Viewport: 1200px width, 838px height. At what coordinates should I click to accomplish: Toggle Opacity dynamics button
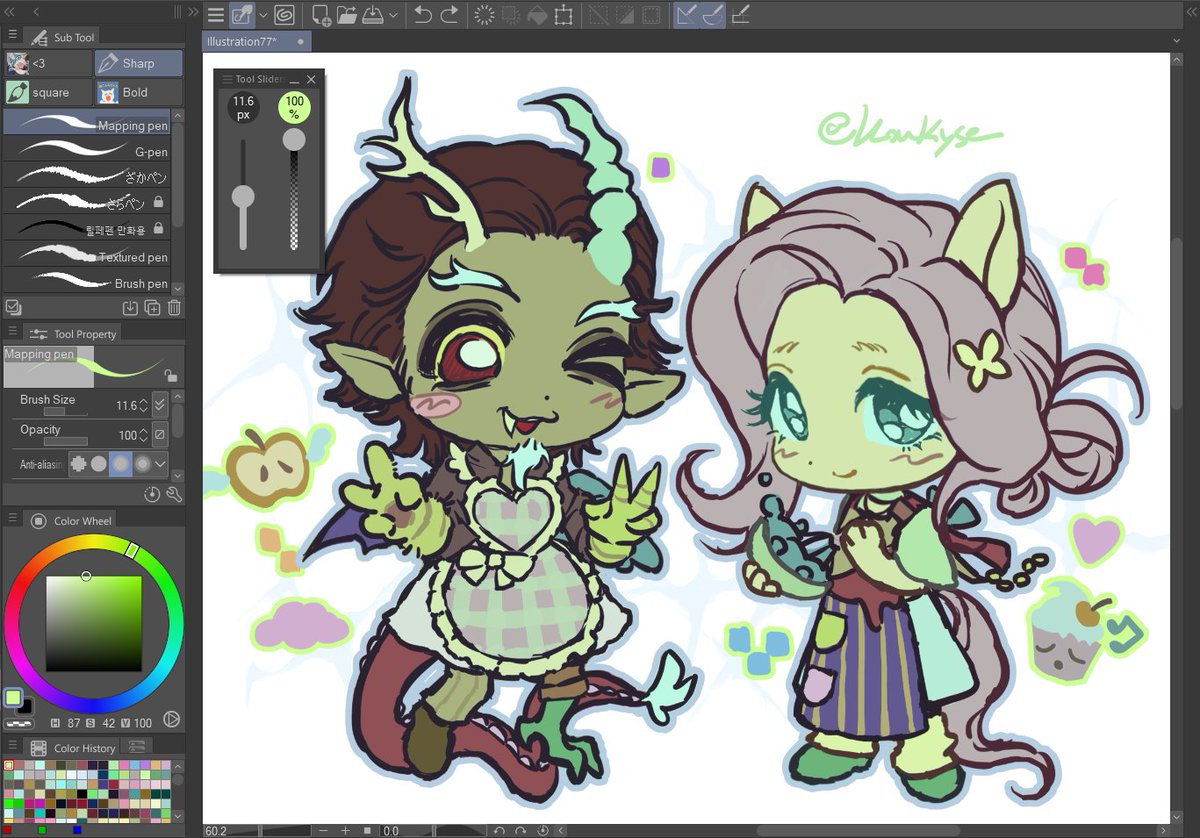pos(159,435)
